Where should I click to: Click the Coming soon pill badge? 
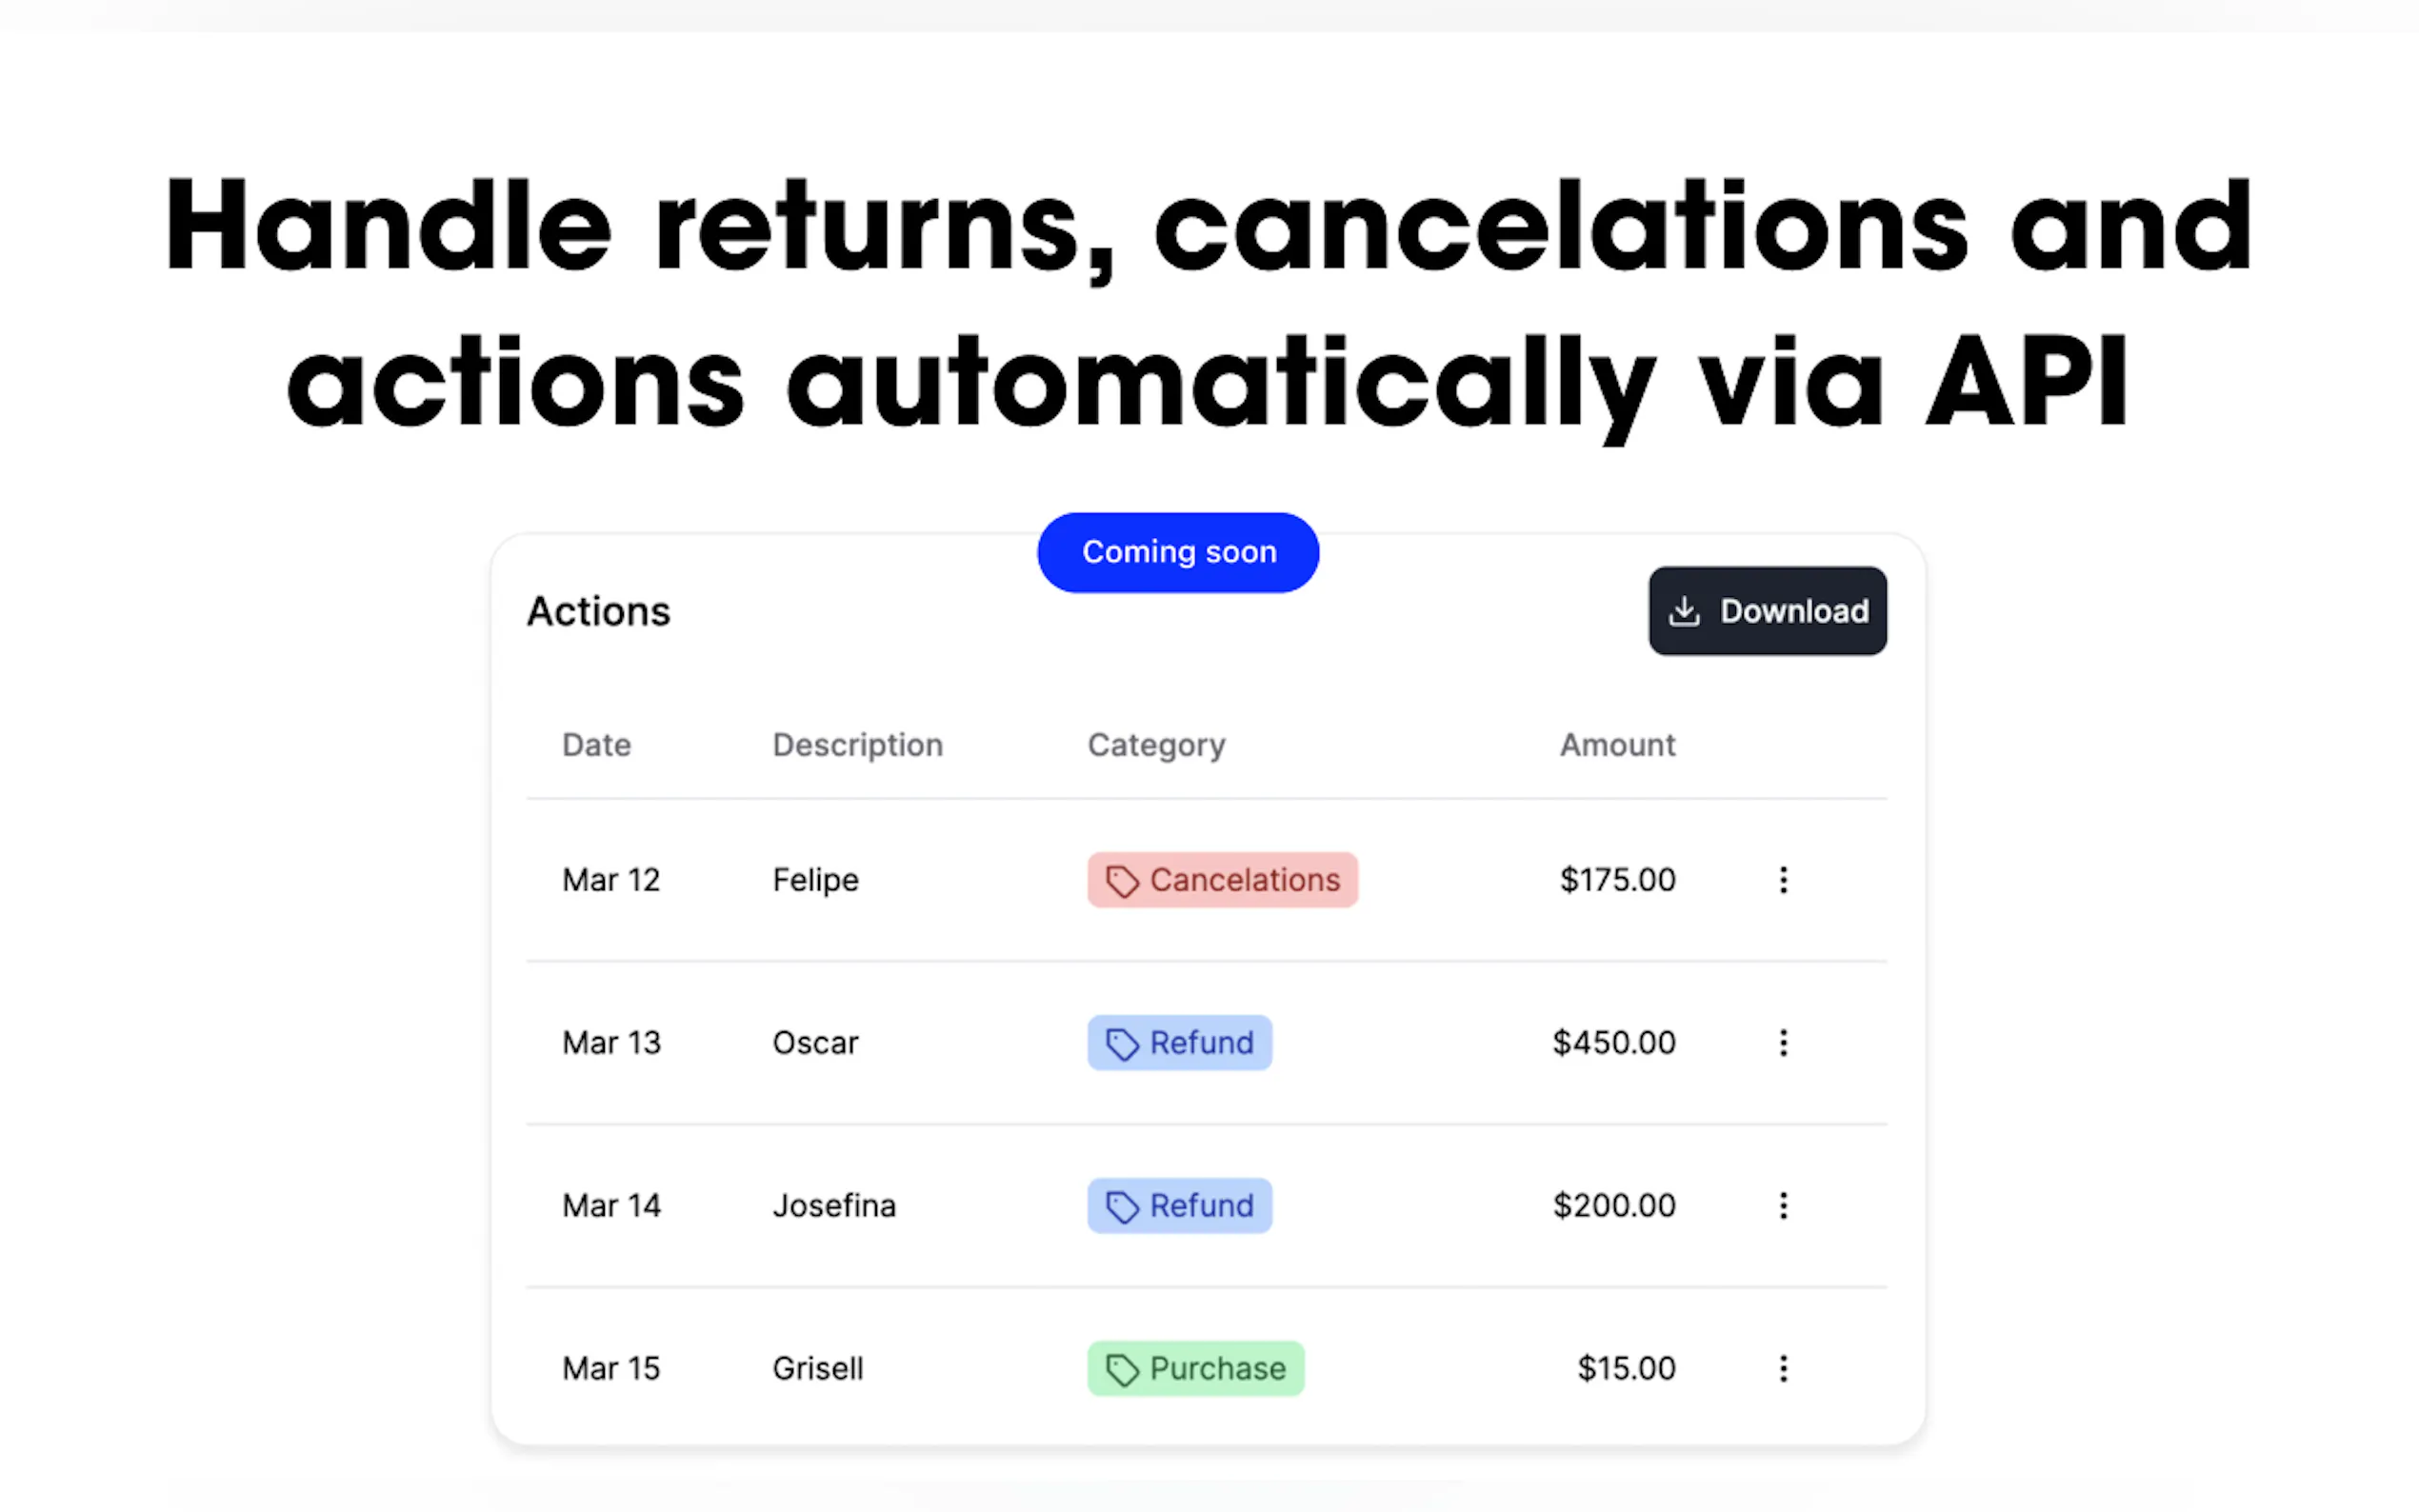[1178, 552]
